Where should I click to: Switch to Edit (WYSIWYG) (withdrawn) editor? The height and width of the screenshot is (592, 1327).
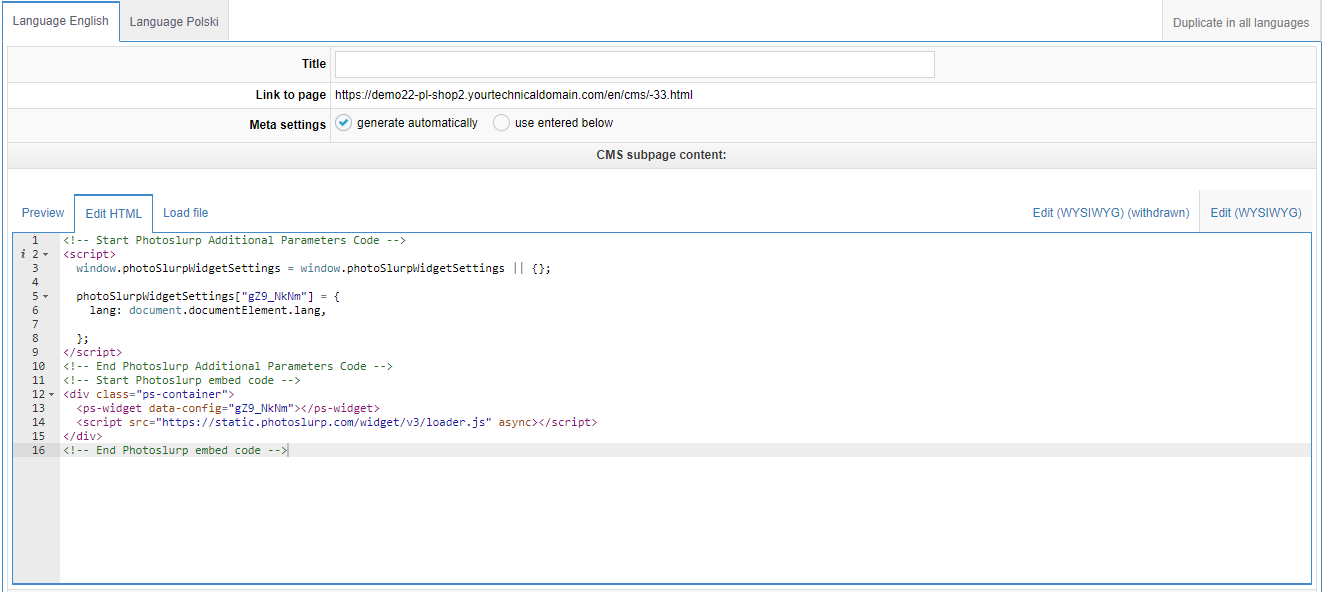1111,213
